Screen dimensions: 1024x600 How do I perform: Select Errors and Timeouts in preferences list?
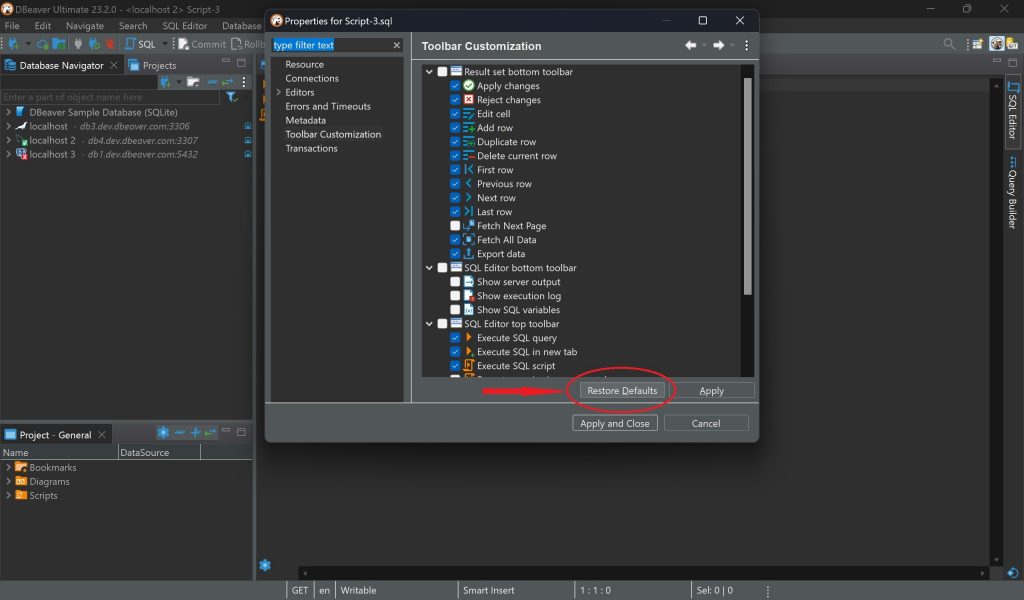coord(328,106)
